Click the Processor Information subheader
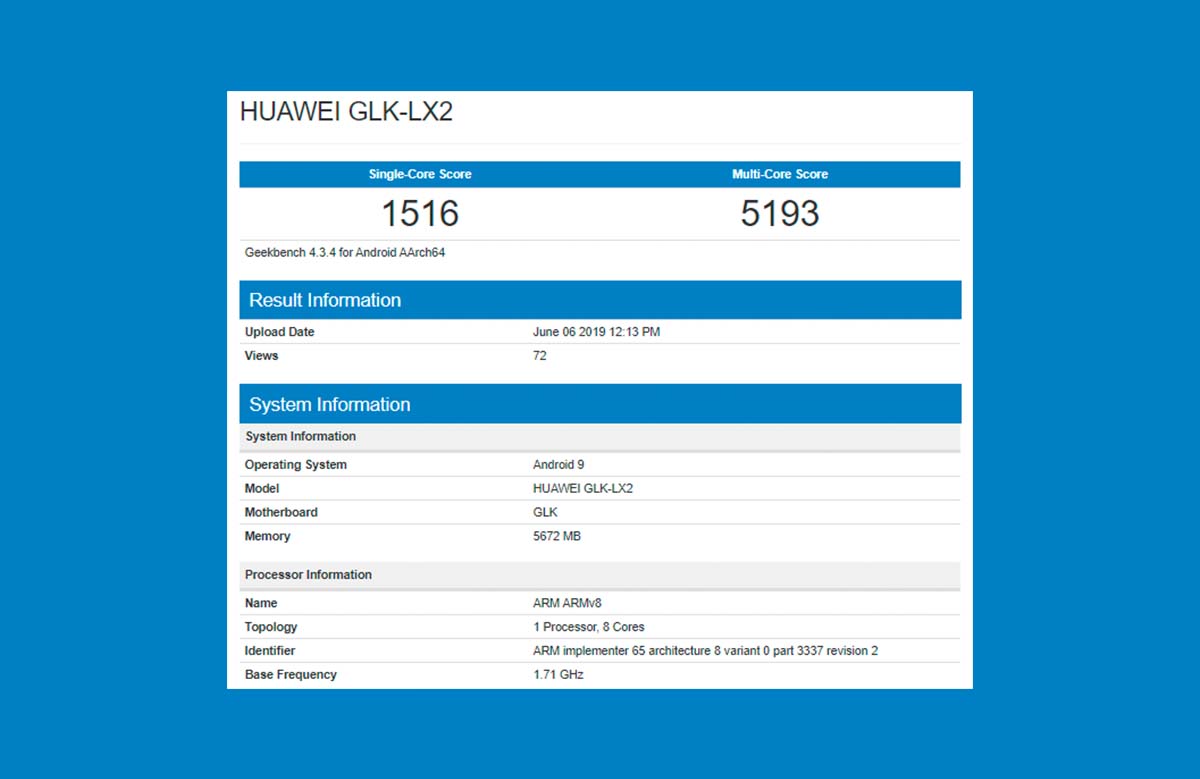 600,575
